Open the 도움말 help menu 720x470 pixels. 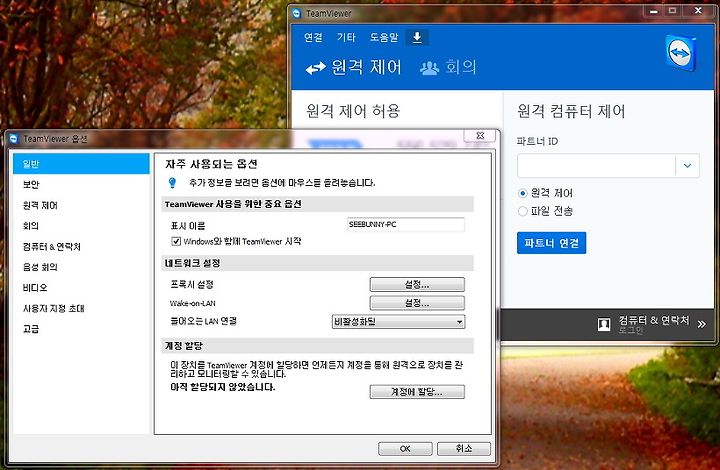384,37
